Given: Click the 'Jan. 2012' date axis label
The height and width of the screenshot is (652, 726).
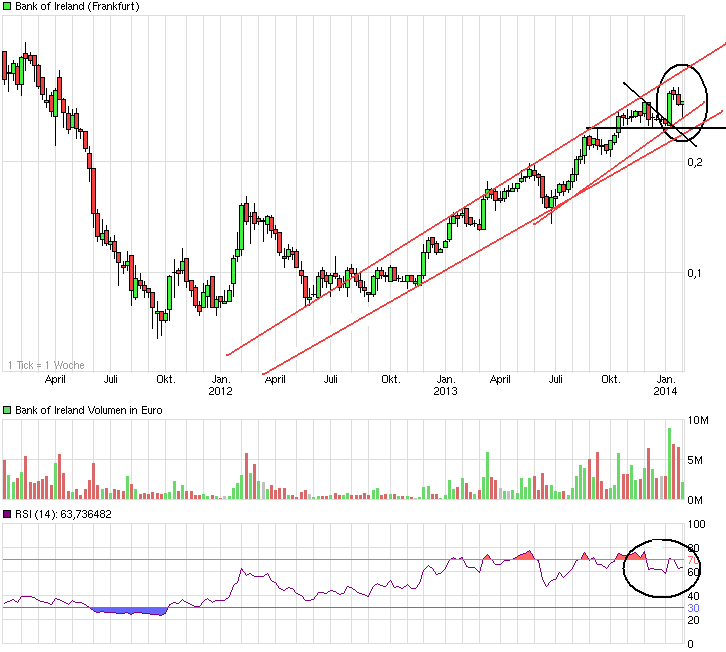Looking at the screenshot, I should [x=220, y=385].
